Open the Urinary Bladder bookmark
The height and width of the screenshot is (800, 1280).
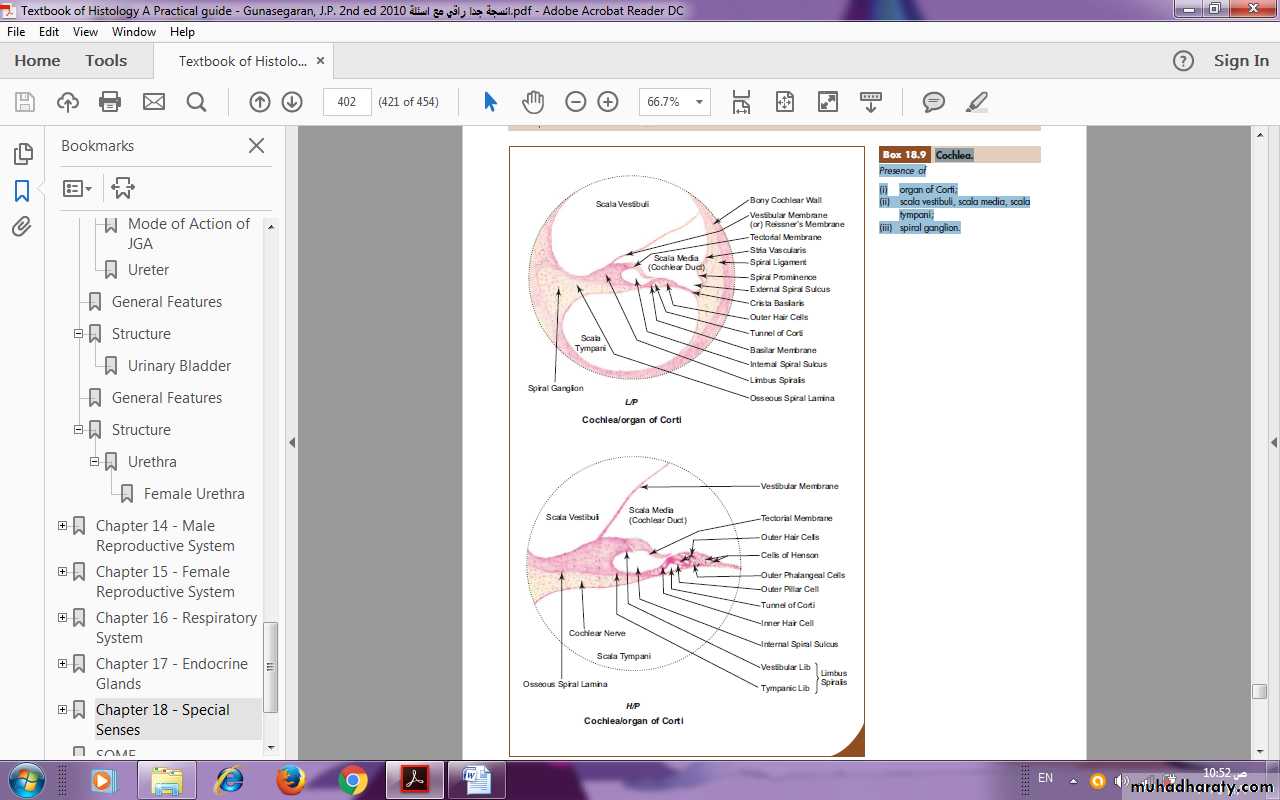click(179, 366)
